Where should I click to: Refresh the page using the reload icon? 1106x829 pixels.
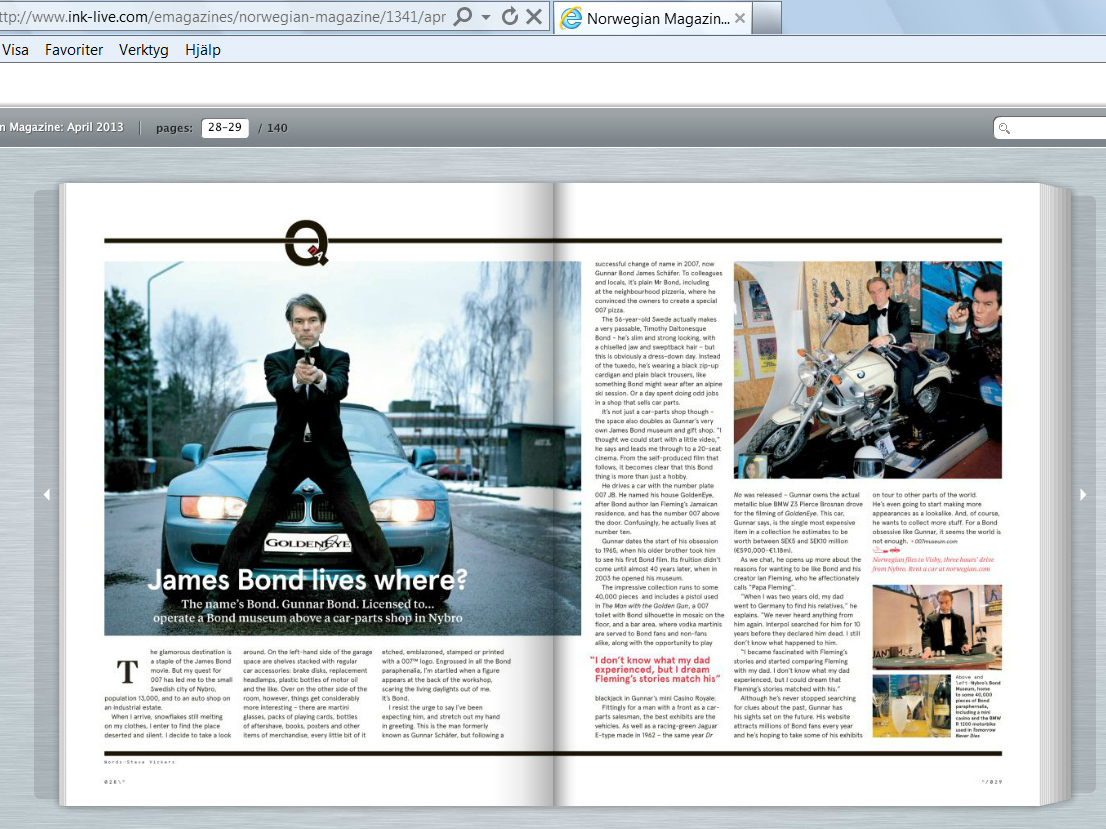point(510,18)
